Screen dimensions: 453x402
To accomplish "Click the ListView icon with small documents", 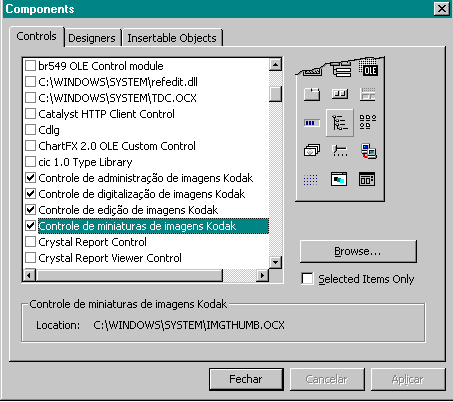I will [368, 122].
